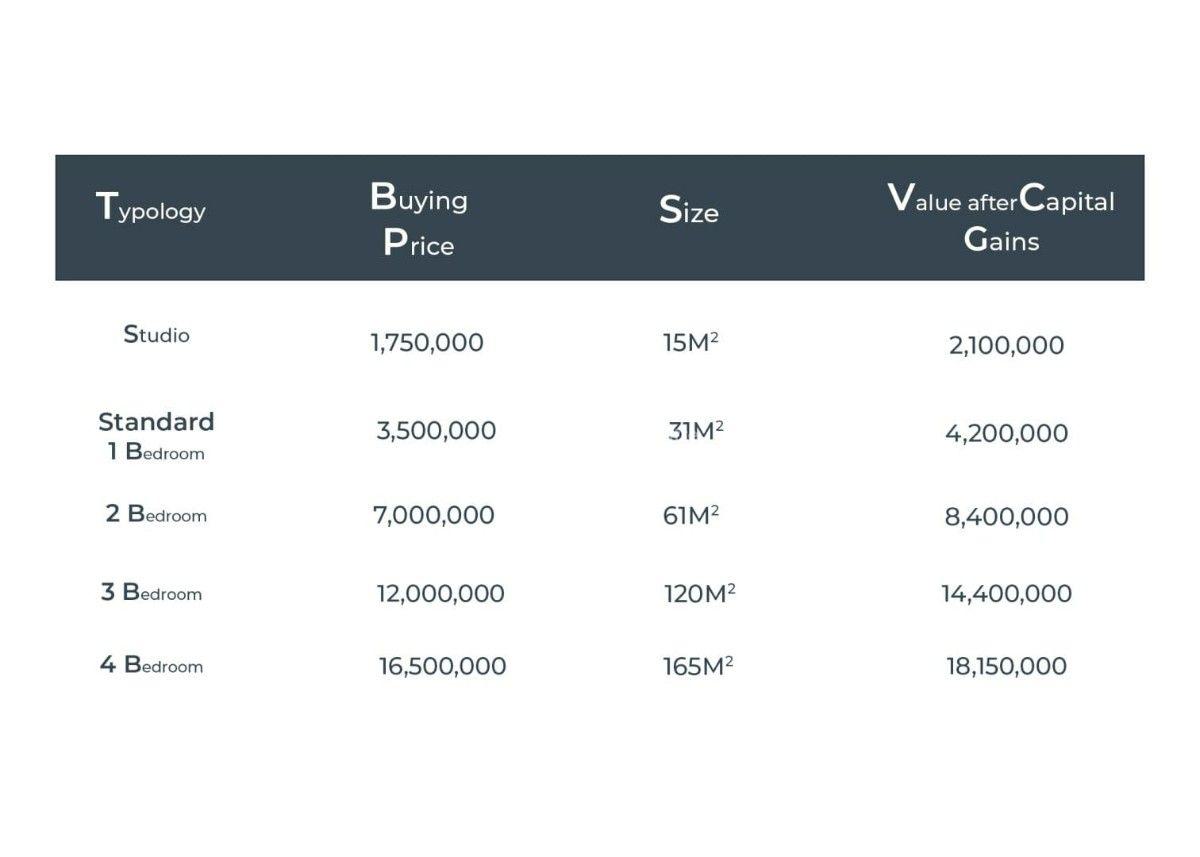The image size is (1200, 857).
Task: Select the 3 Bedroom row label
Action: pos(151,593)
